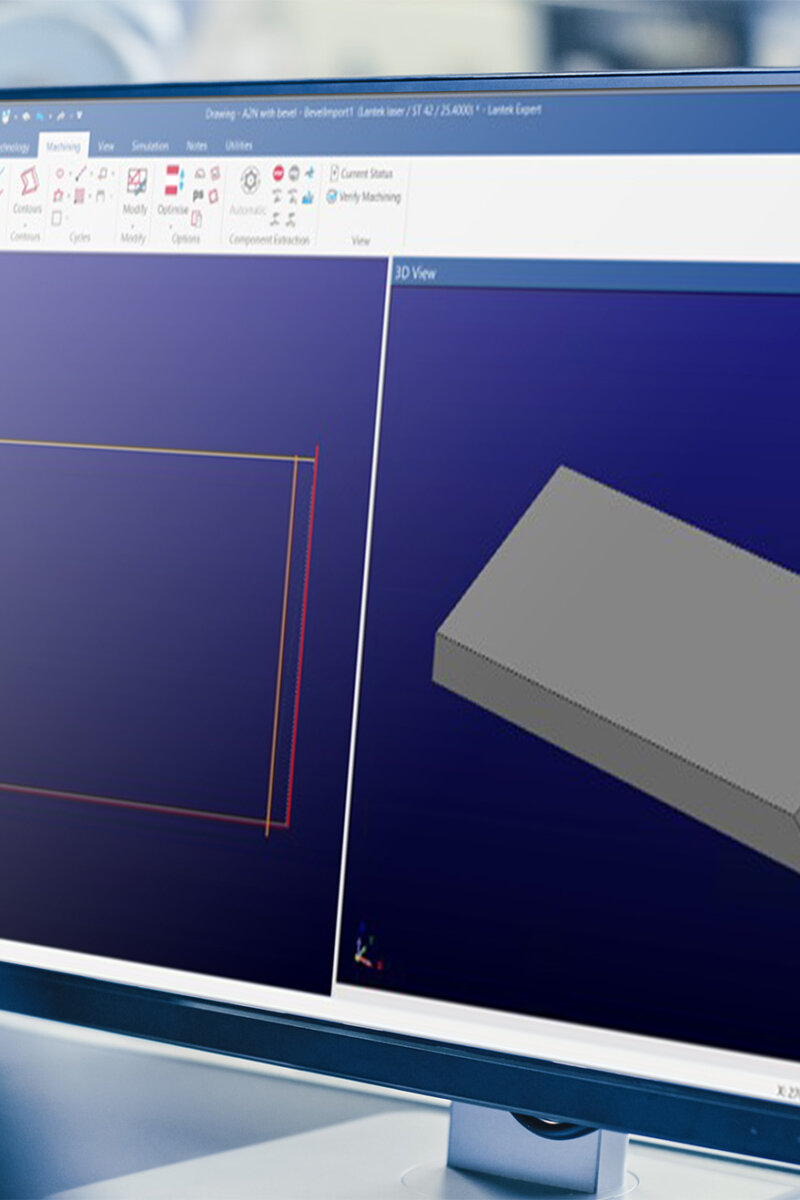This screenshot has height=1200, width=800.
Task: Click the XYZ axis indicator in 3D View
Action: click(x=364, y=952)
